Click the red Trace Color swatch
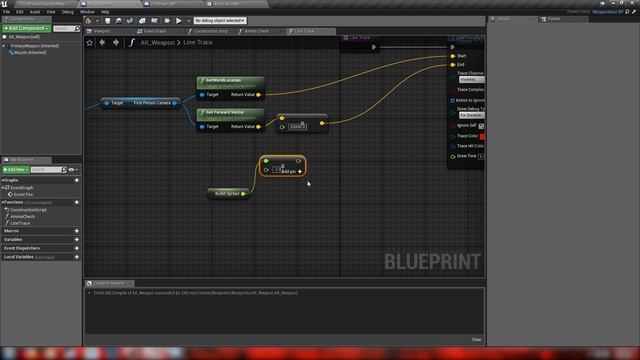This screenshot has width=640, height=360. tap(482, 136)
